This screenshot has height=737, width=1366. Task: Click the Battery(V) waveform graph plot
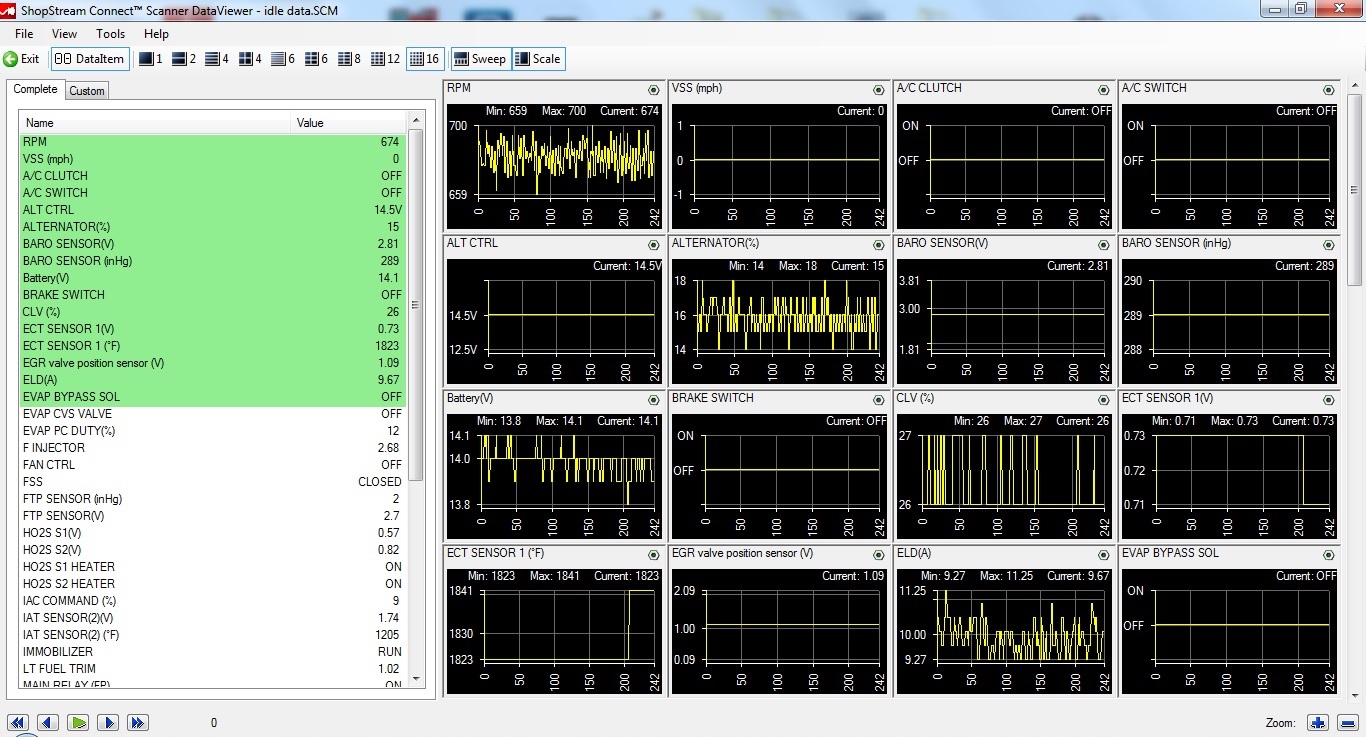[553, 476]
